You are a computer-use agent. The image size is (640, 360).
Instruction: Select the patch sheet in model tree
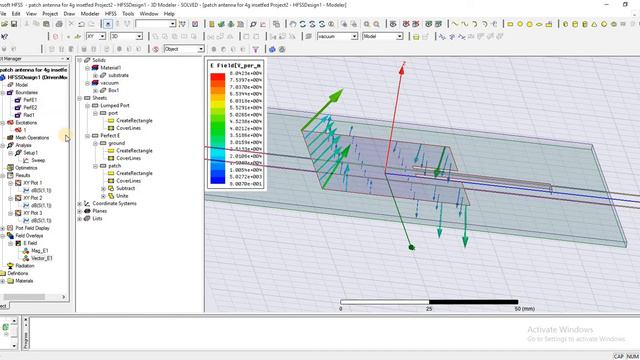coord(114,166)
